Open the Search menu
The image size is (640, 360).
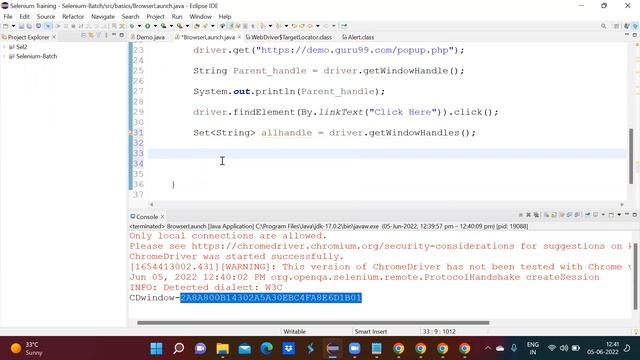click(x=130, y=16)
